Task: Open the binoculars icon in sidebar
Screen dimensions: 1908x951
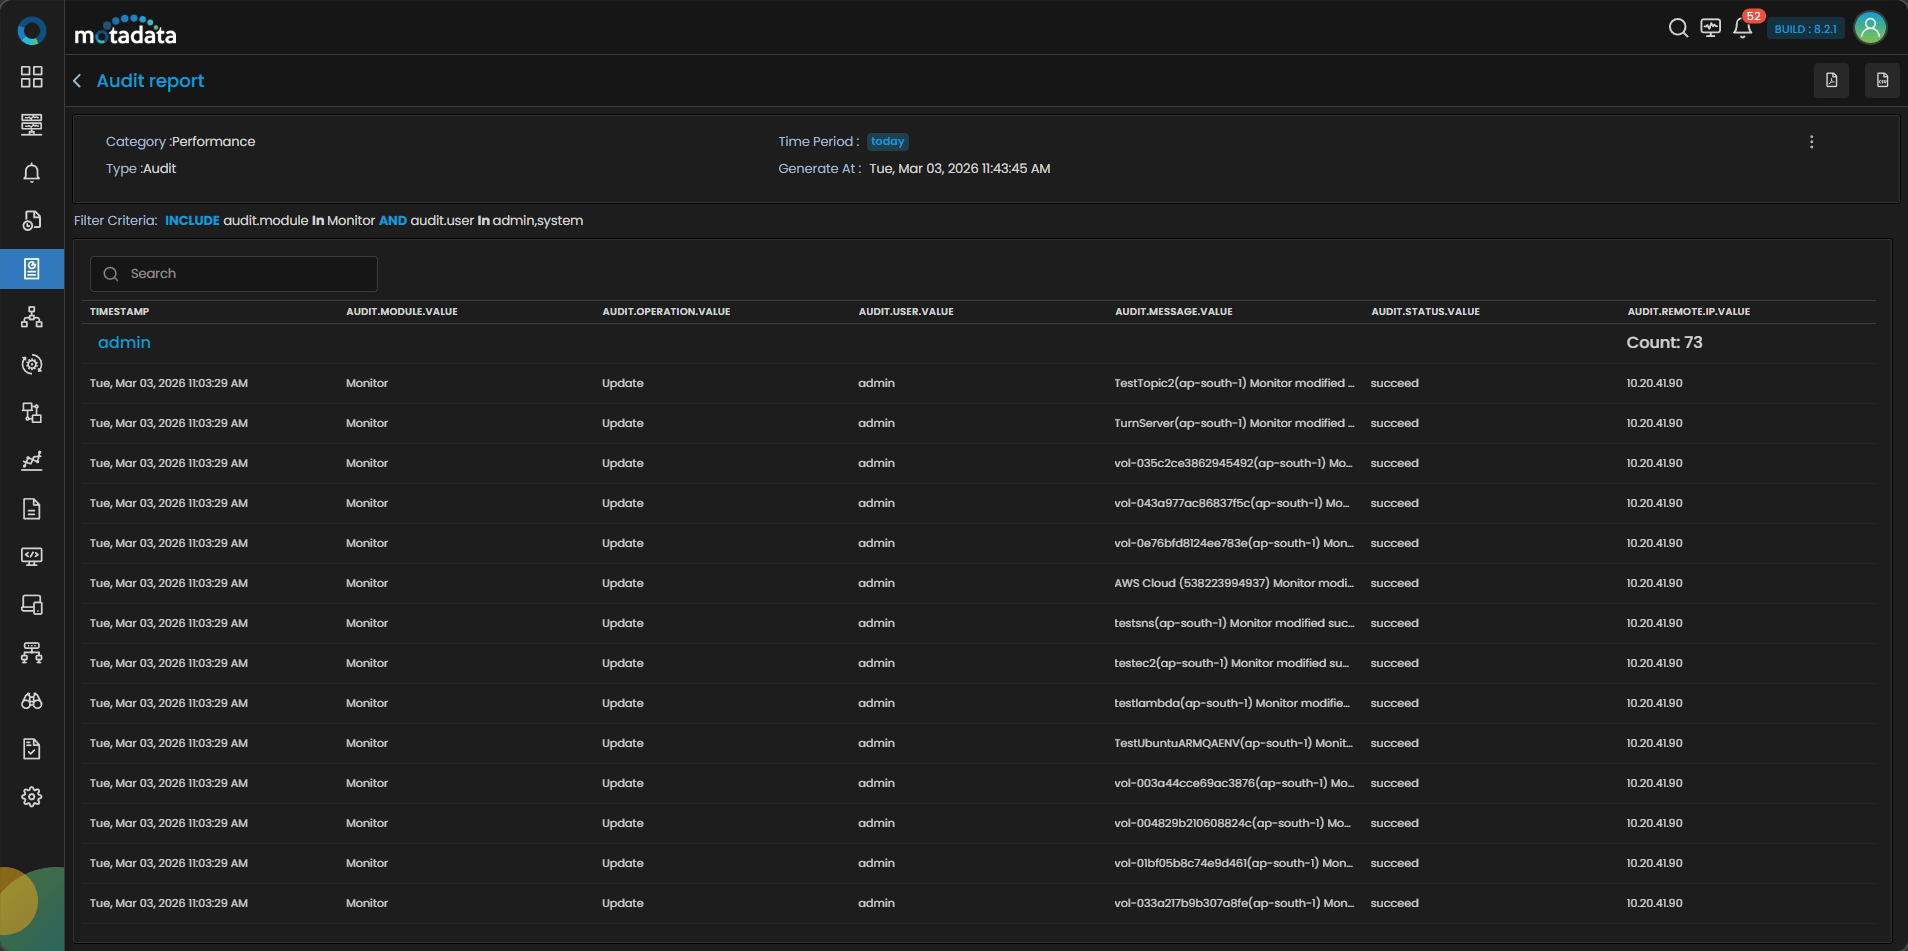Action: click(32, 701)
